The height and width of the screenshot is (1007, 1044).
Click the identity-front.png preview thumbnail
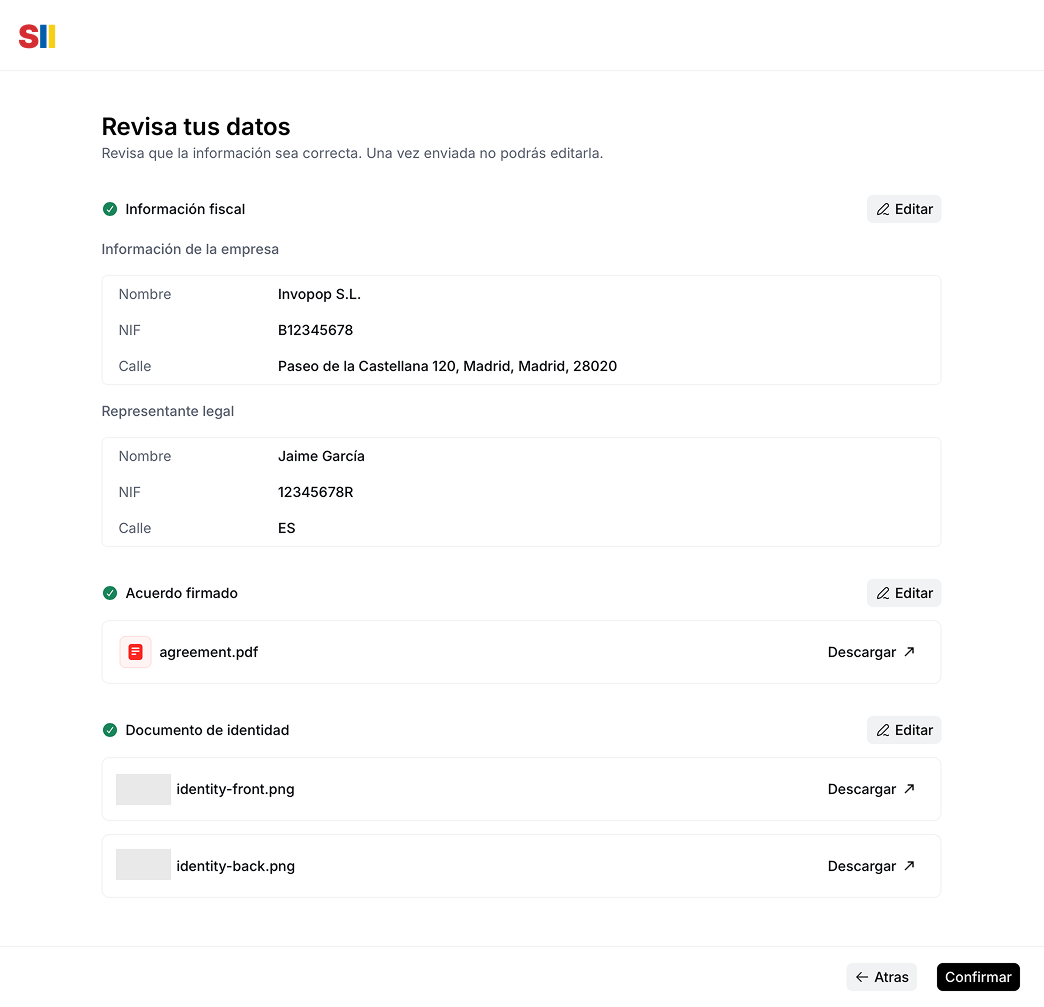click(143, 788)
